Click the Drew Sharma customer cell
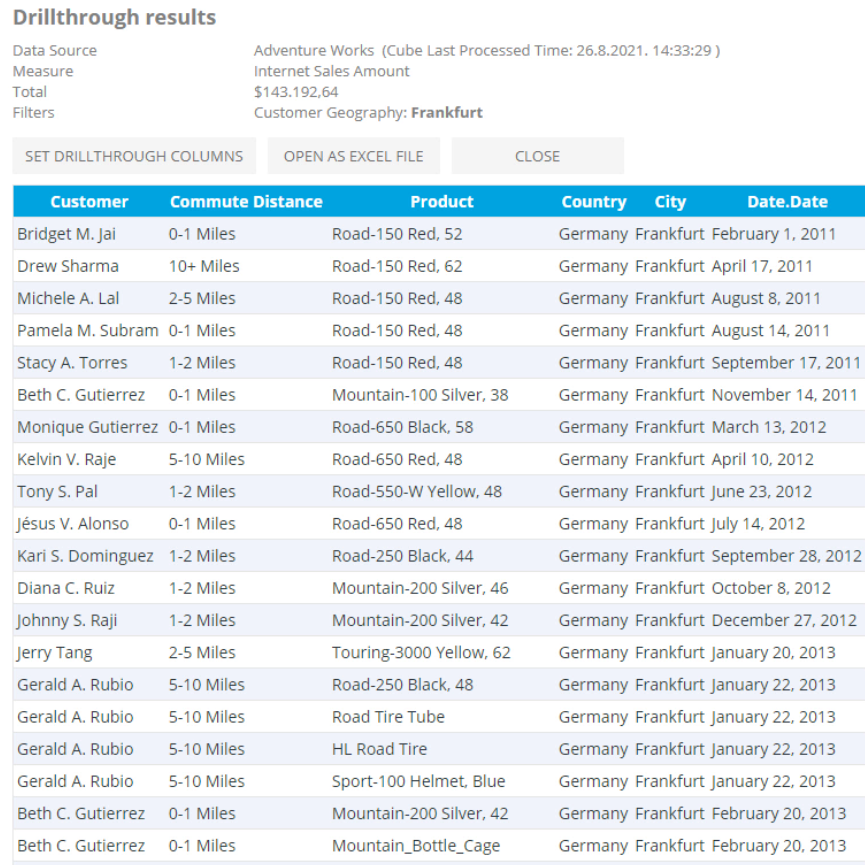Image resolution: width=865 pixels, height=865 pixels. (x=67, y=266)
